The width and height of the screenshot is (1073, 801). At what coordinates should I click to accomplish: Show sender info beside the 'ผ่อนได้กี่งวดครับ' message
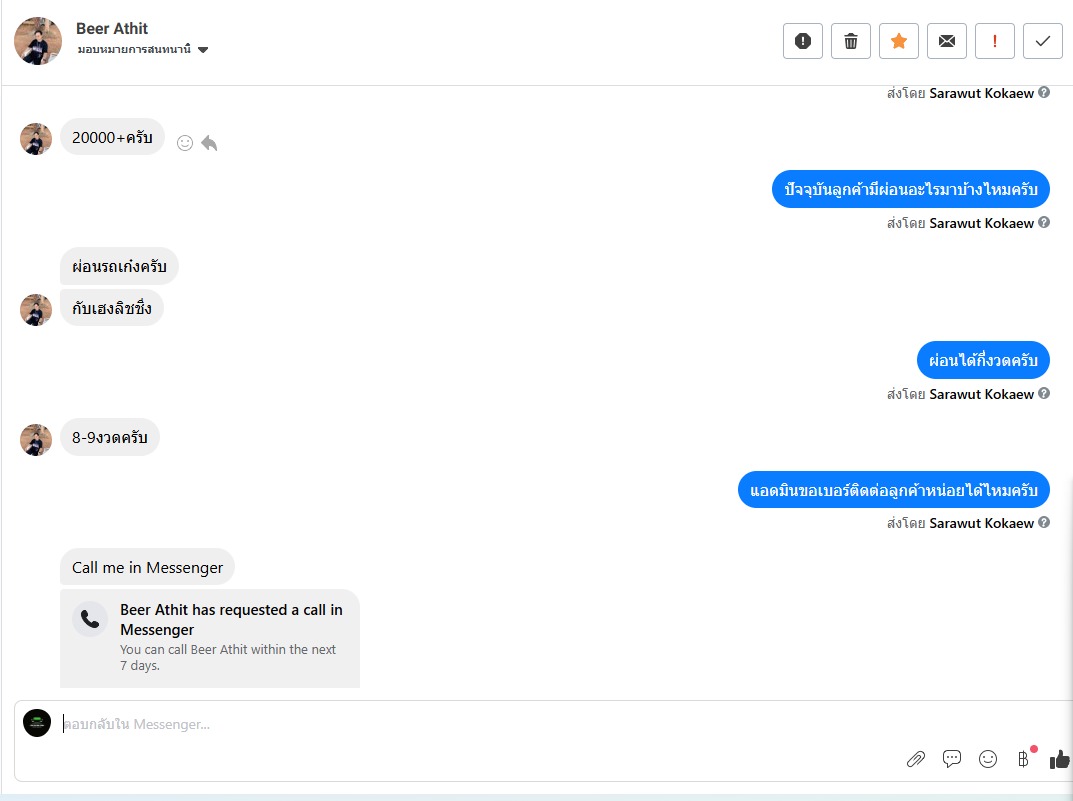[1044, 393]
